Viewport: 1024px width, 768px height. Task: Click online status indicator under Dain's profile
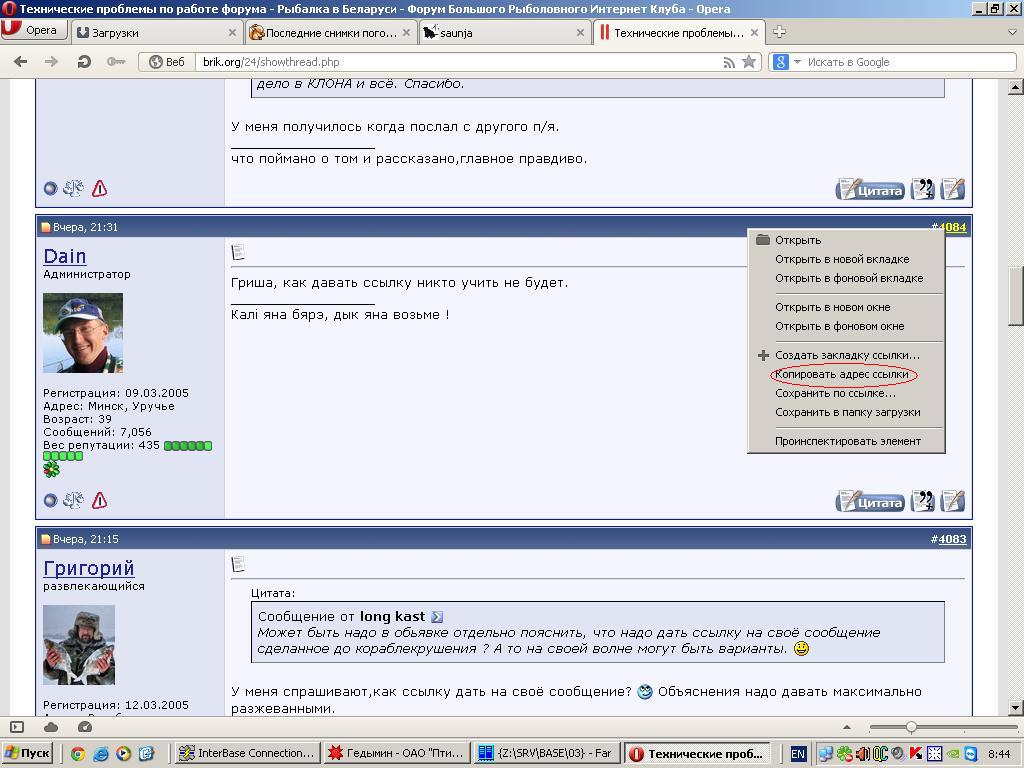[51, 500]
